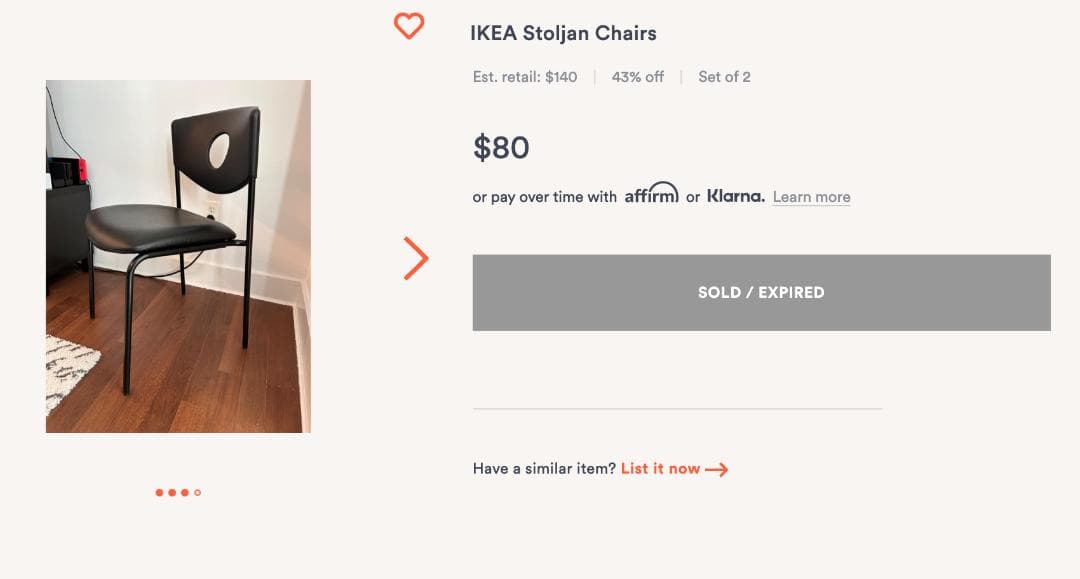Expand financing details via Learn more
The width and height of the screenshot is (1080, 579).
pos(810,196)
